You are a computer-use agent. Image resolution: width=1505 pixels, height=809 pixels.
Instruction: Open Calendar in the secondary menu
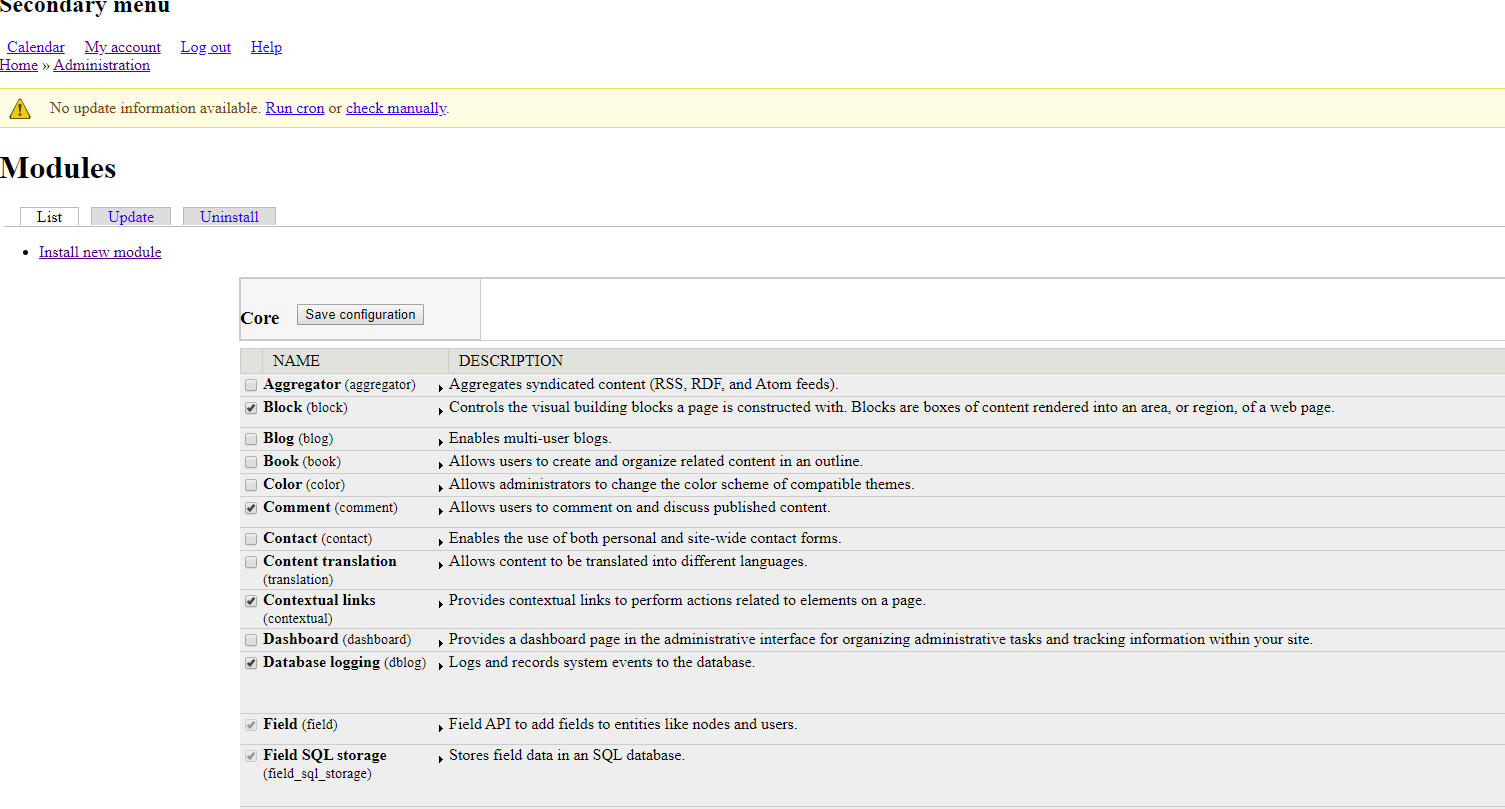(36, 47)
